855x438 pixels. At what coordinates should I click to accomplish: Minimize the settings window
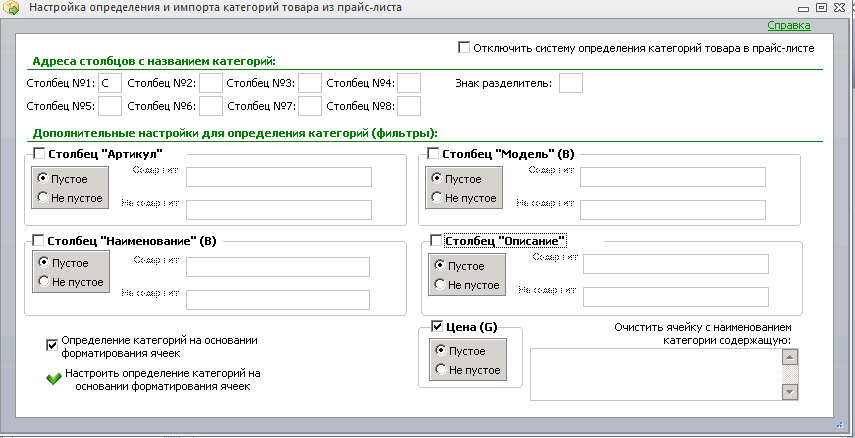click(803, 8)
